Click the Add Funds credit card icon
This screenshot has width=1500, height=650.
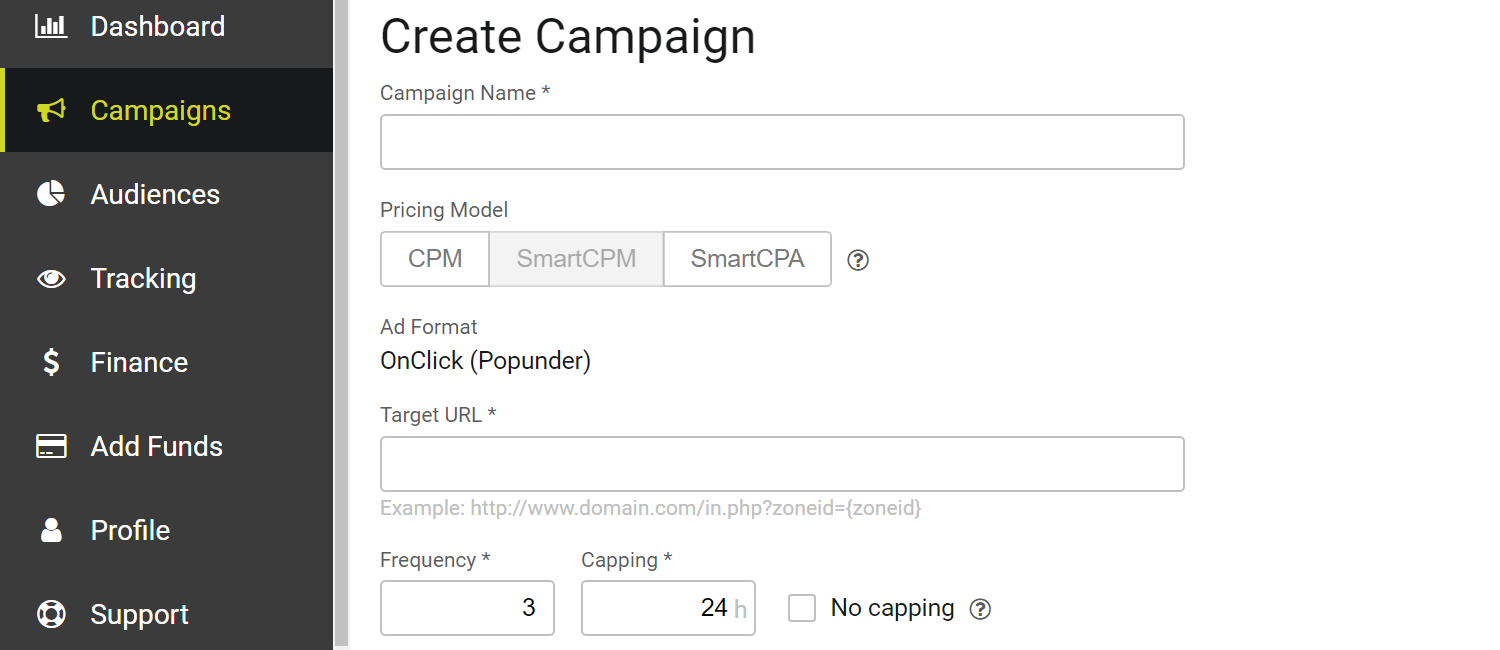pyautogui.click(x=51, y=446)
